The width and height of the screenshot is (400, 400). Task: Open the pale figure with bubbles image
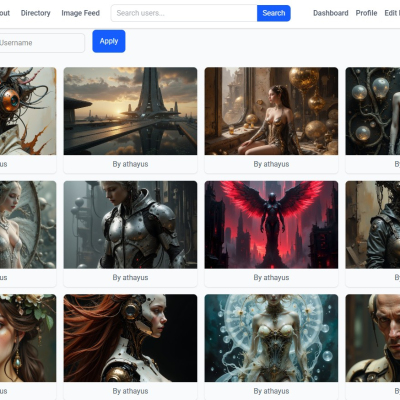click(271, 338)
